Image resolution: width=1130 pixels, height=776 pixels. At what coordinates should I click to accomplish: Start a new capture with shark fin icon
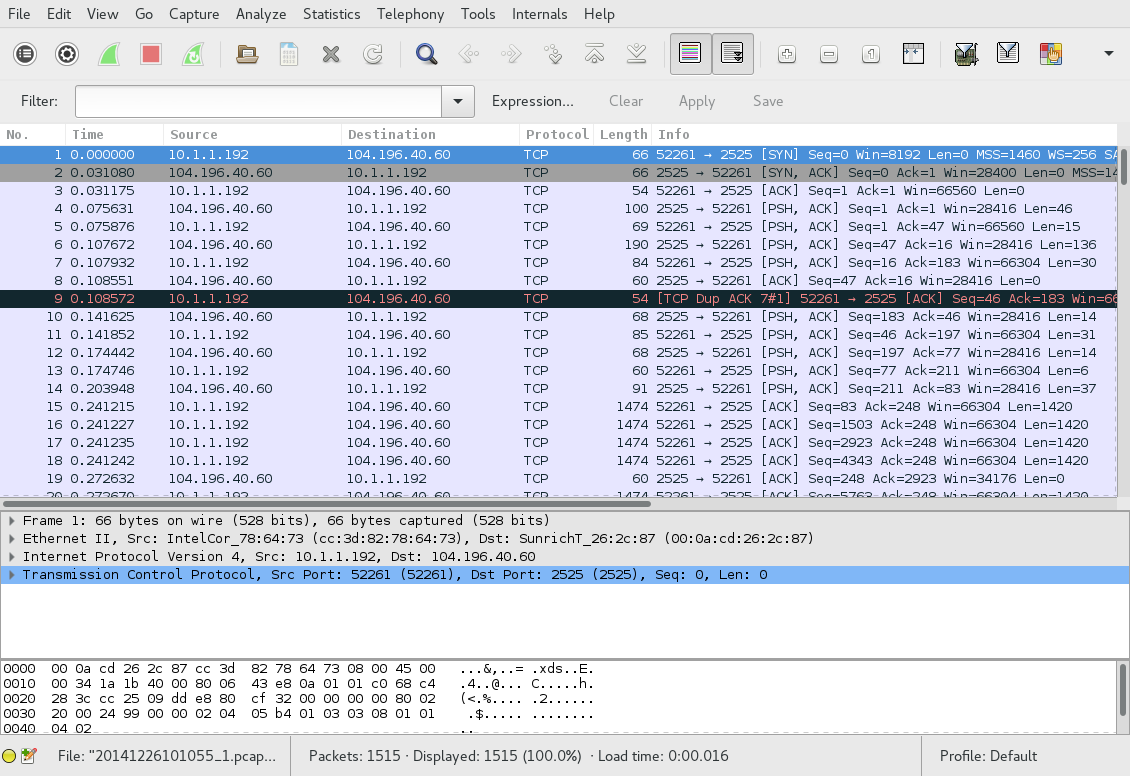click(x=109, y=54)
